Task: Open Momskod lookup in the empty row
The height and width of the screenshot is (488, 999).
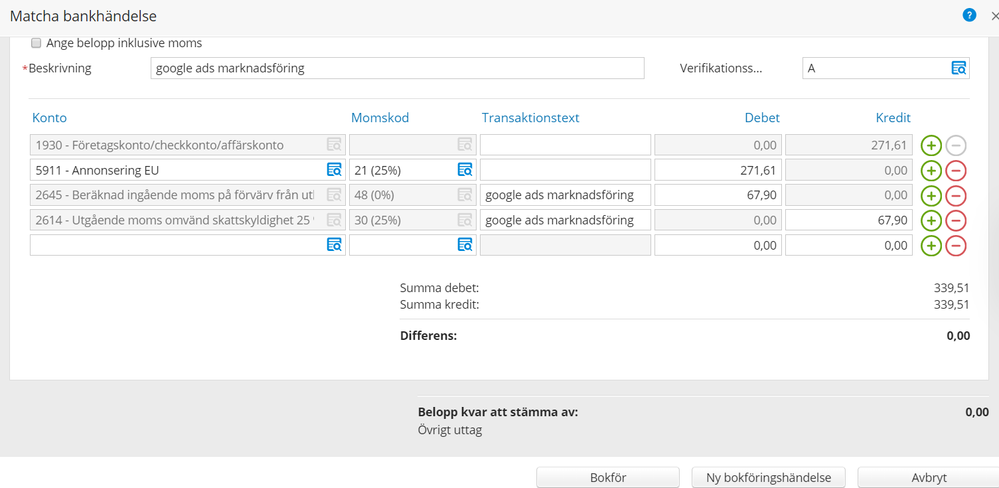Action: coord(464,245)
